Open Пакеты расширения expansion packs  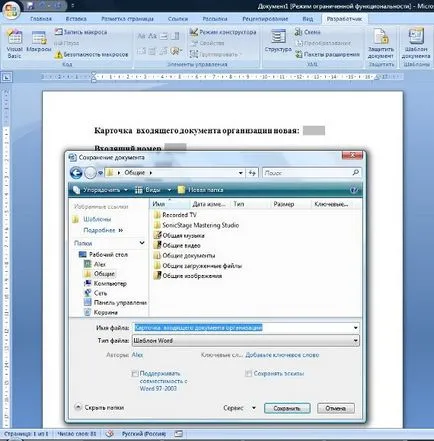327,54
